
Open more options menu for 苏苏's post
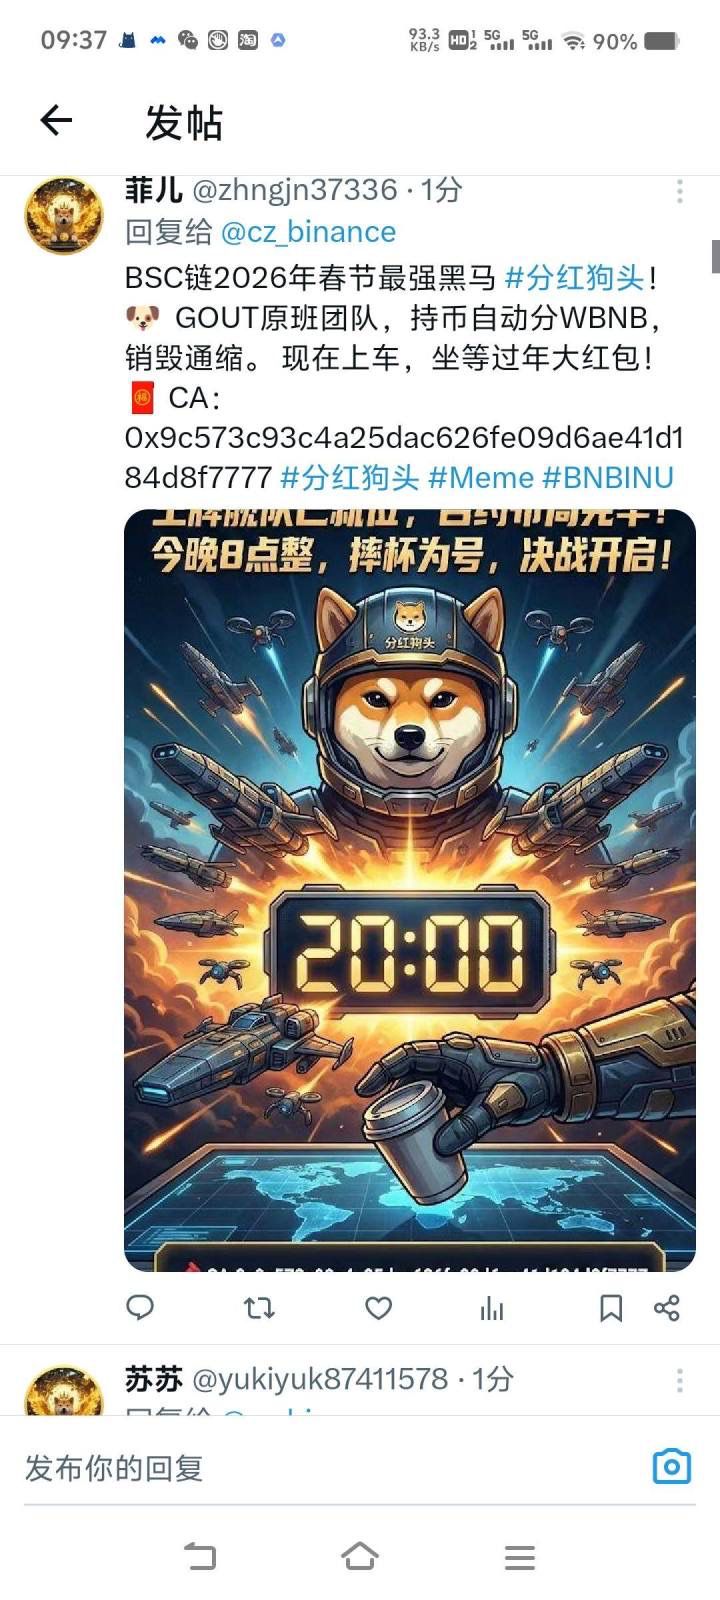[x=680, y=1380]
